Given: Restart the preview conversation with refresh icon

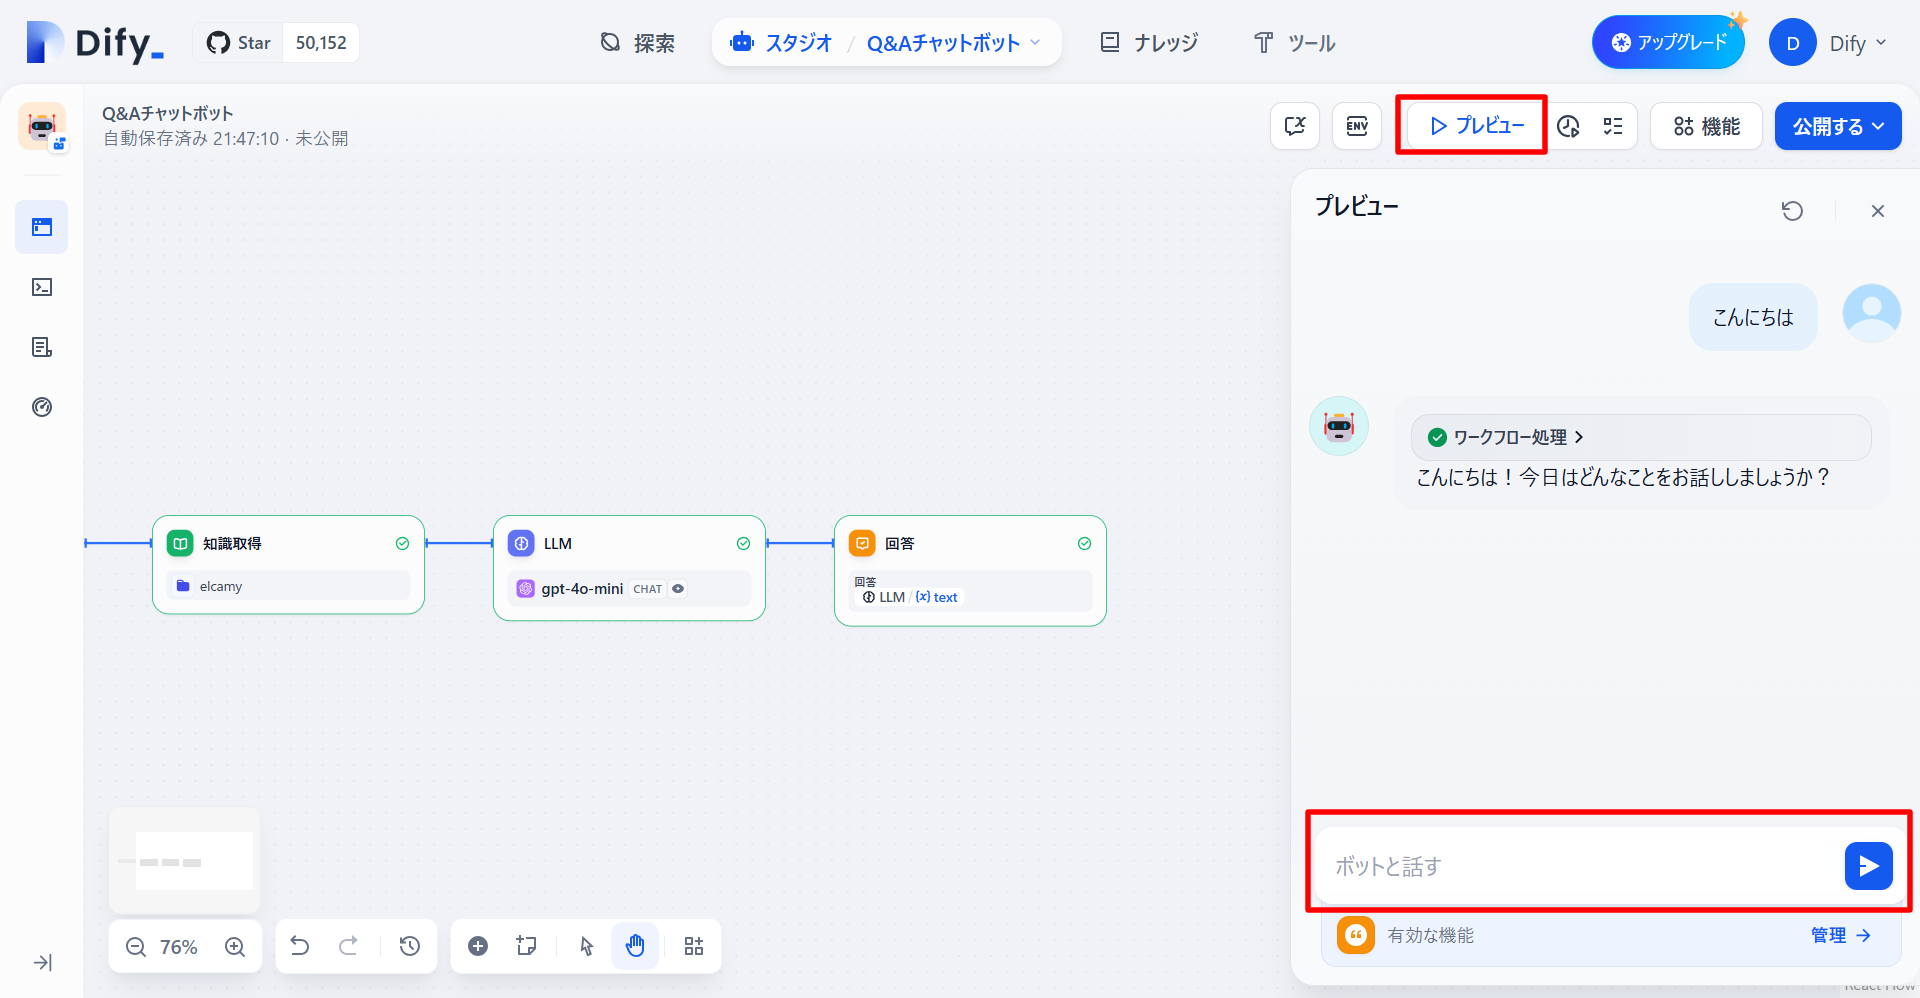Looking at the screenshot, I should 1792,211.
